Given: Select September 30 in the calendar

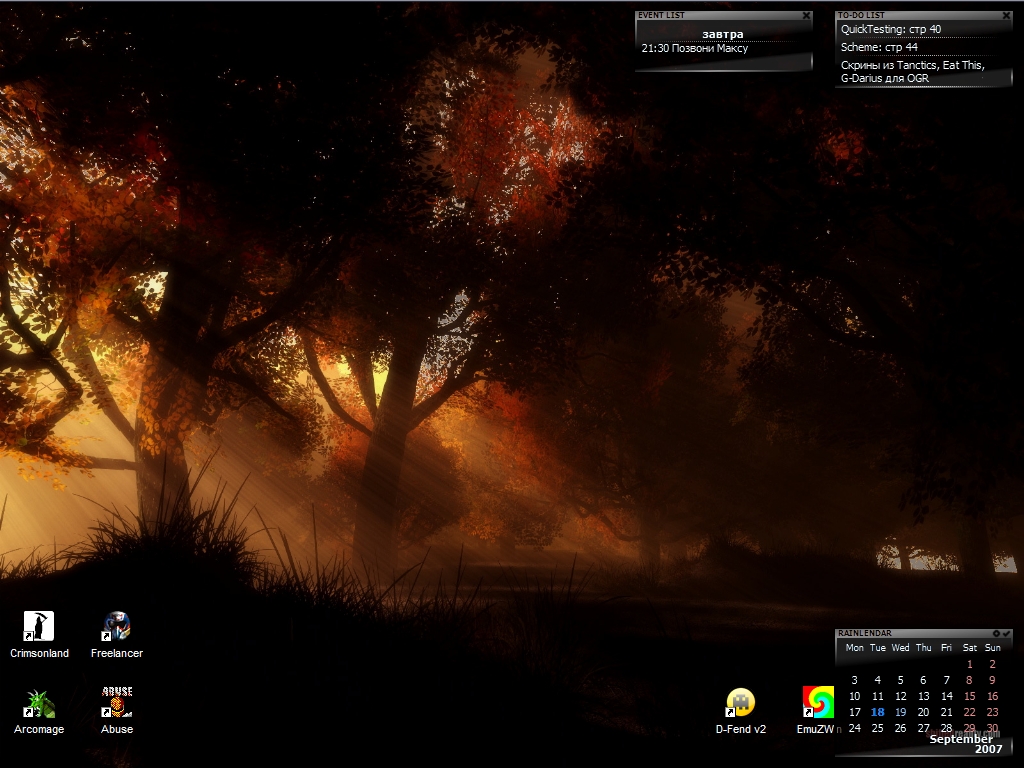Looking at the screenshot, I should [x=993, y=728].
